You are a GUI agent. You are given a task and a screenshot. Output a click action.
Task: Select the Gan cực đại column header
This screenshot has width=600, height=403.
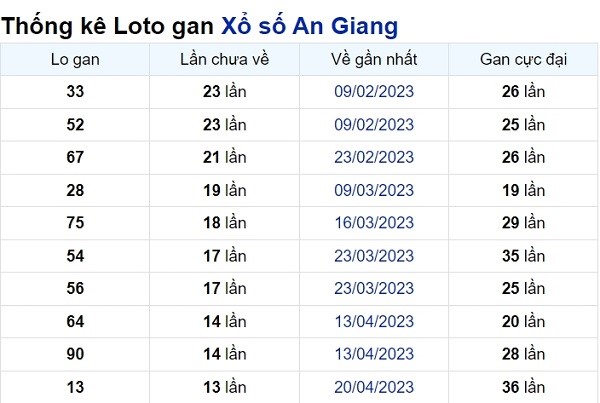(523, 60)
